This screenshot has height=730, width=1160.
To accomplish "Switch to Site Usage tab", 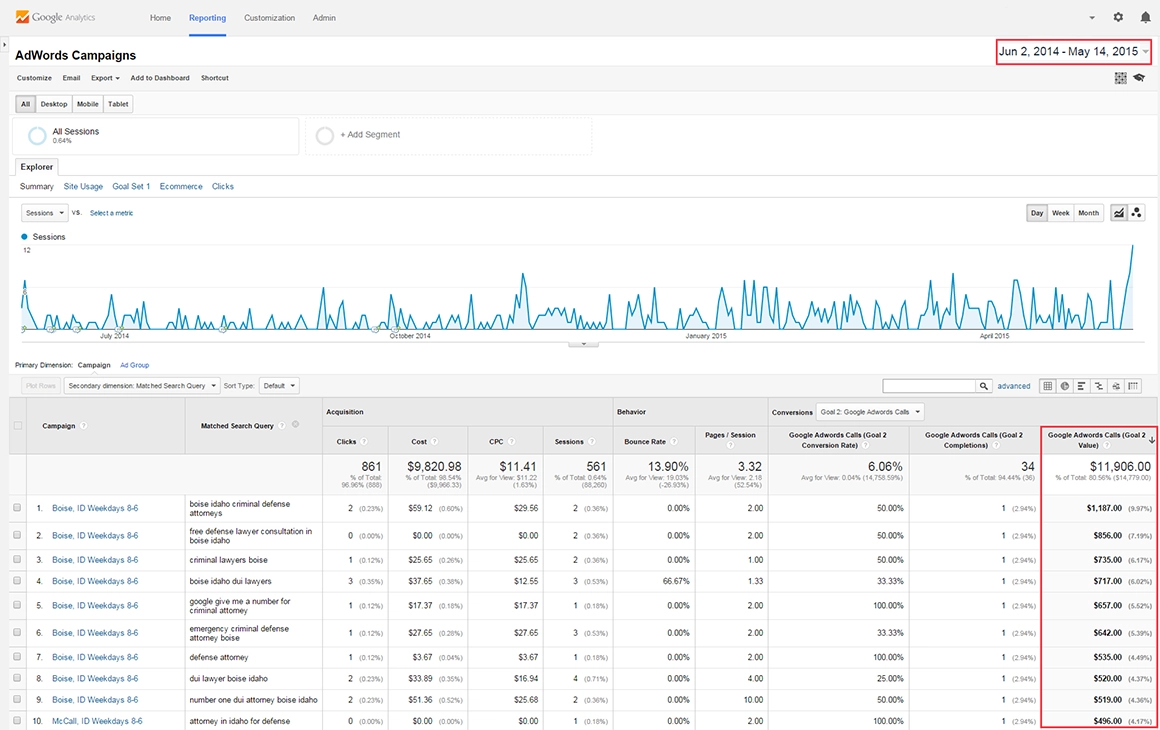I will point(83,186).
